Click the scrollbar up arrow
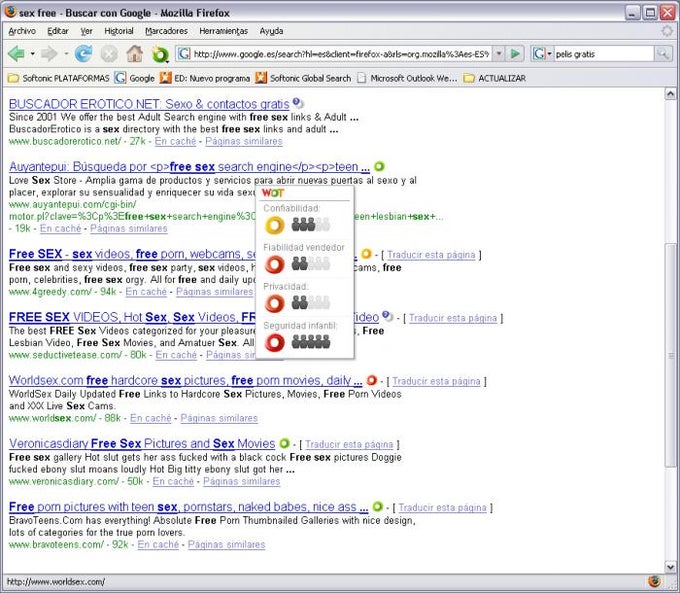The height and width of the screenshot is (593, 680). click(x=670, y=94)
